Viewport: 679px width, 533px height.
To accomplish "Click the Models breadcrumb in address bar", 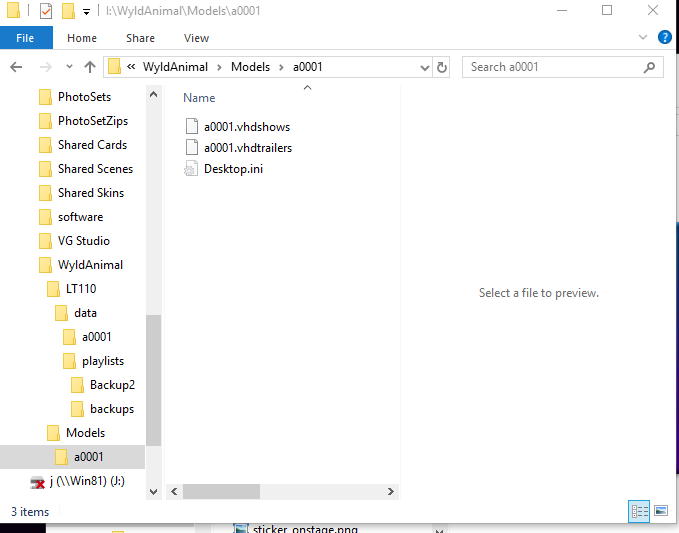I will [250, 67].
